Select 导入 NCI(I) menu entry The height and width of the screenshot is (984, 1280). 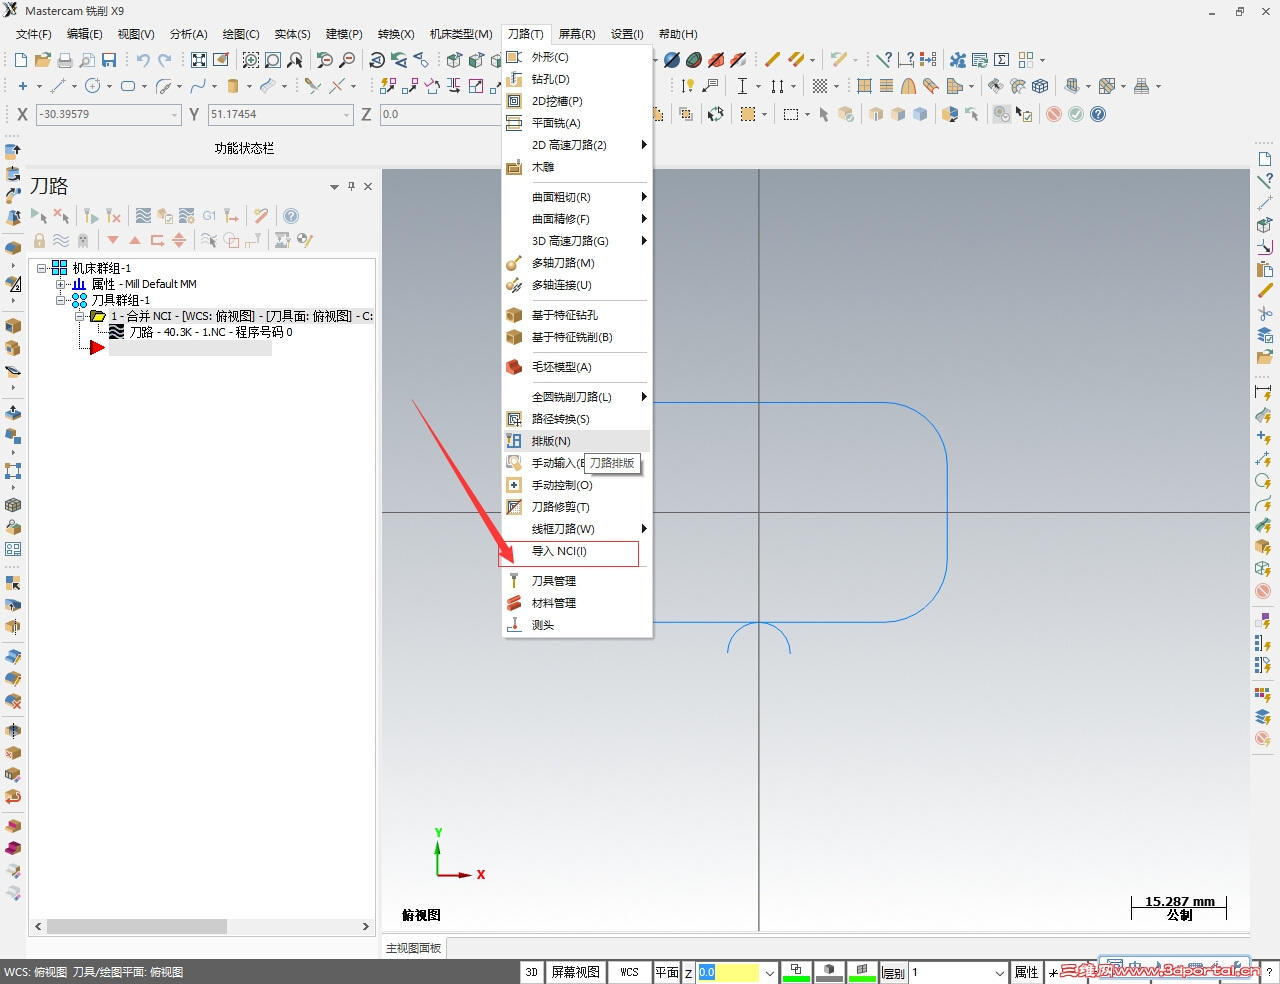pyautogui.click(x=576, y=551)
